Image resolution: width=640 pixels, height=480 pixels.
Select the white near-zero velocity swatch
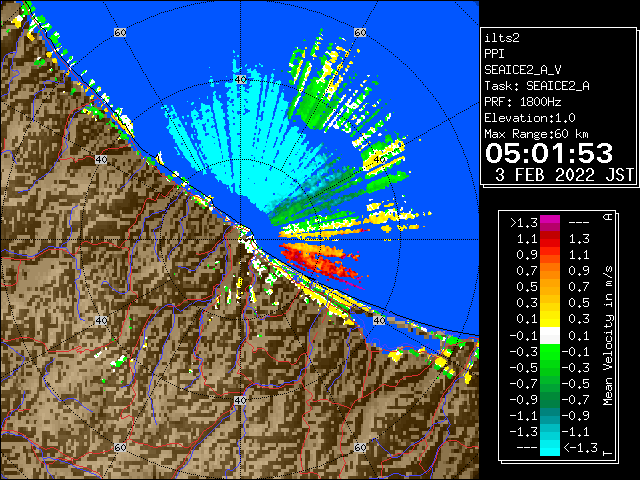click(550, 336)
